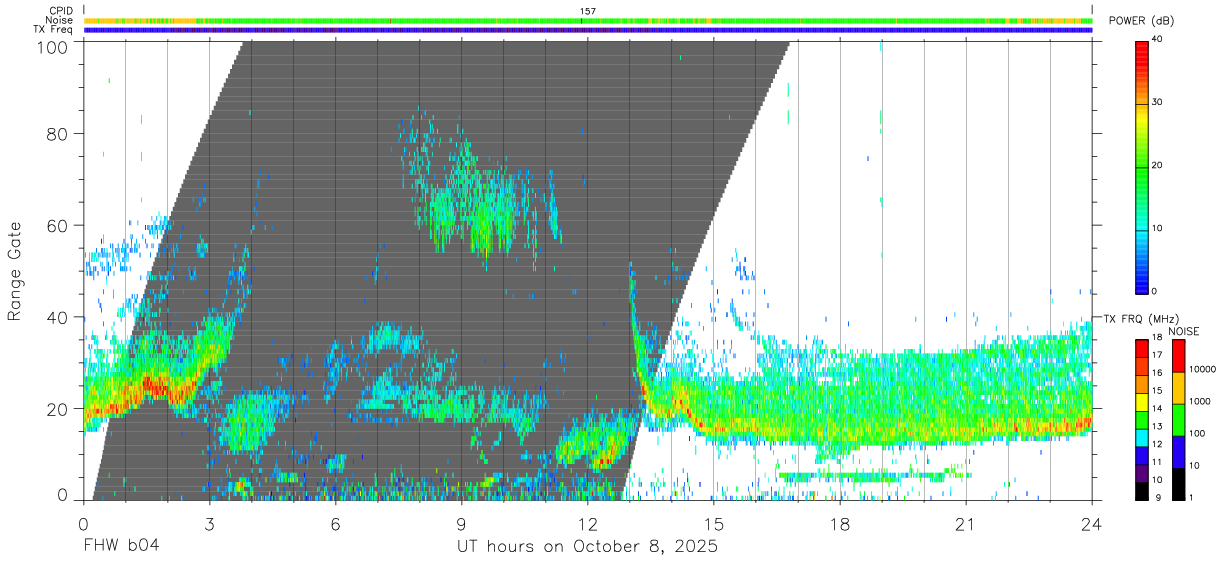This screenshot has height=567, width=1228.
Task: Click the 'UT hours on October 8, 2025' title
Action: click(587, 547)
